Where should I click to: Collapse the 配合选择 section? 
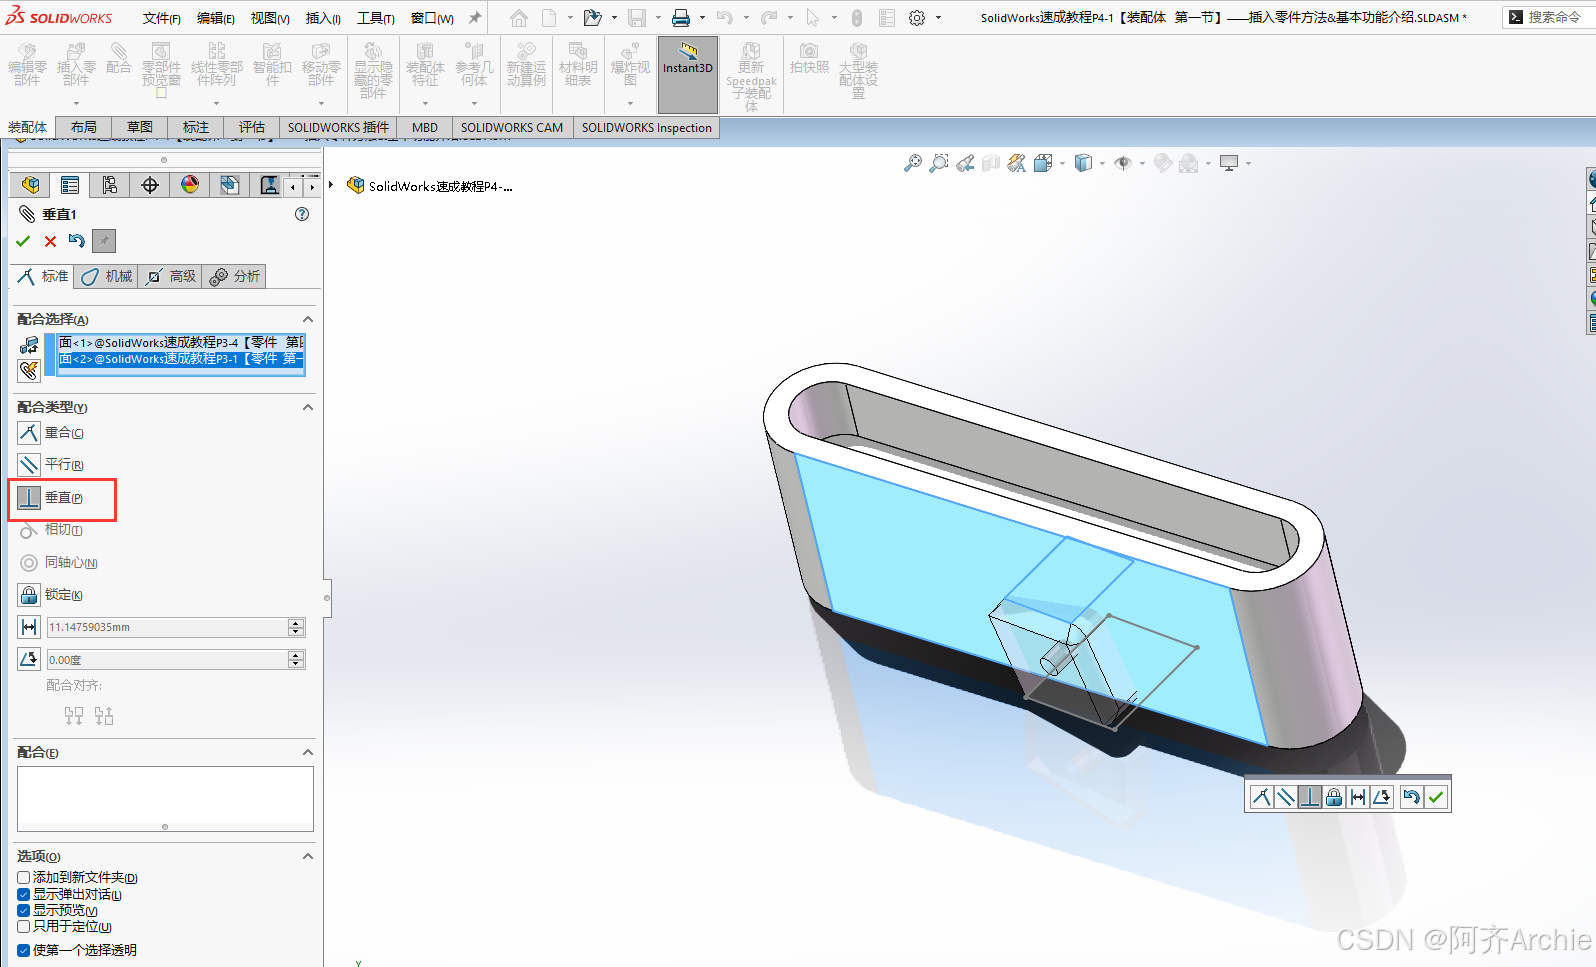[308, 319]
